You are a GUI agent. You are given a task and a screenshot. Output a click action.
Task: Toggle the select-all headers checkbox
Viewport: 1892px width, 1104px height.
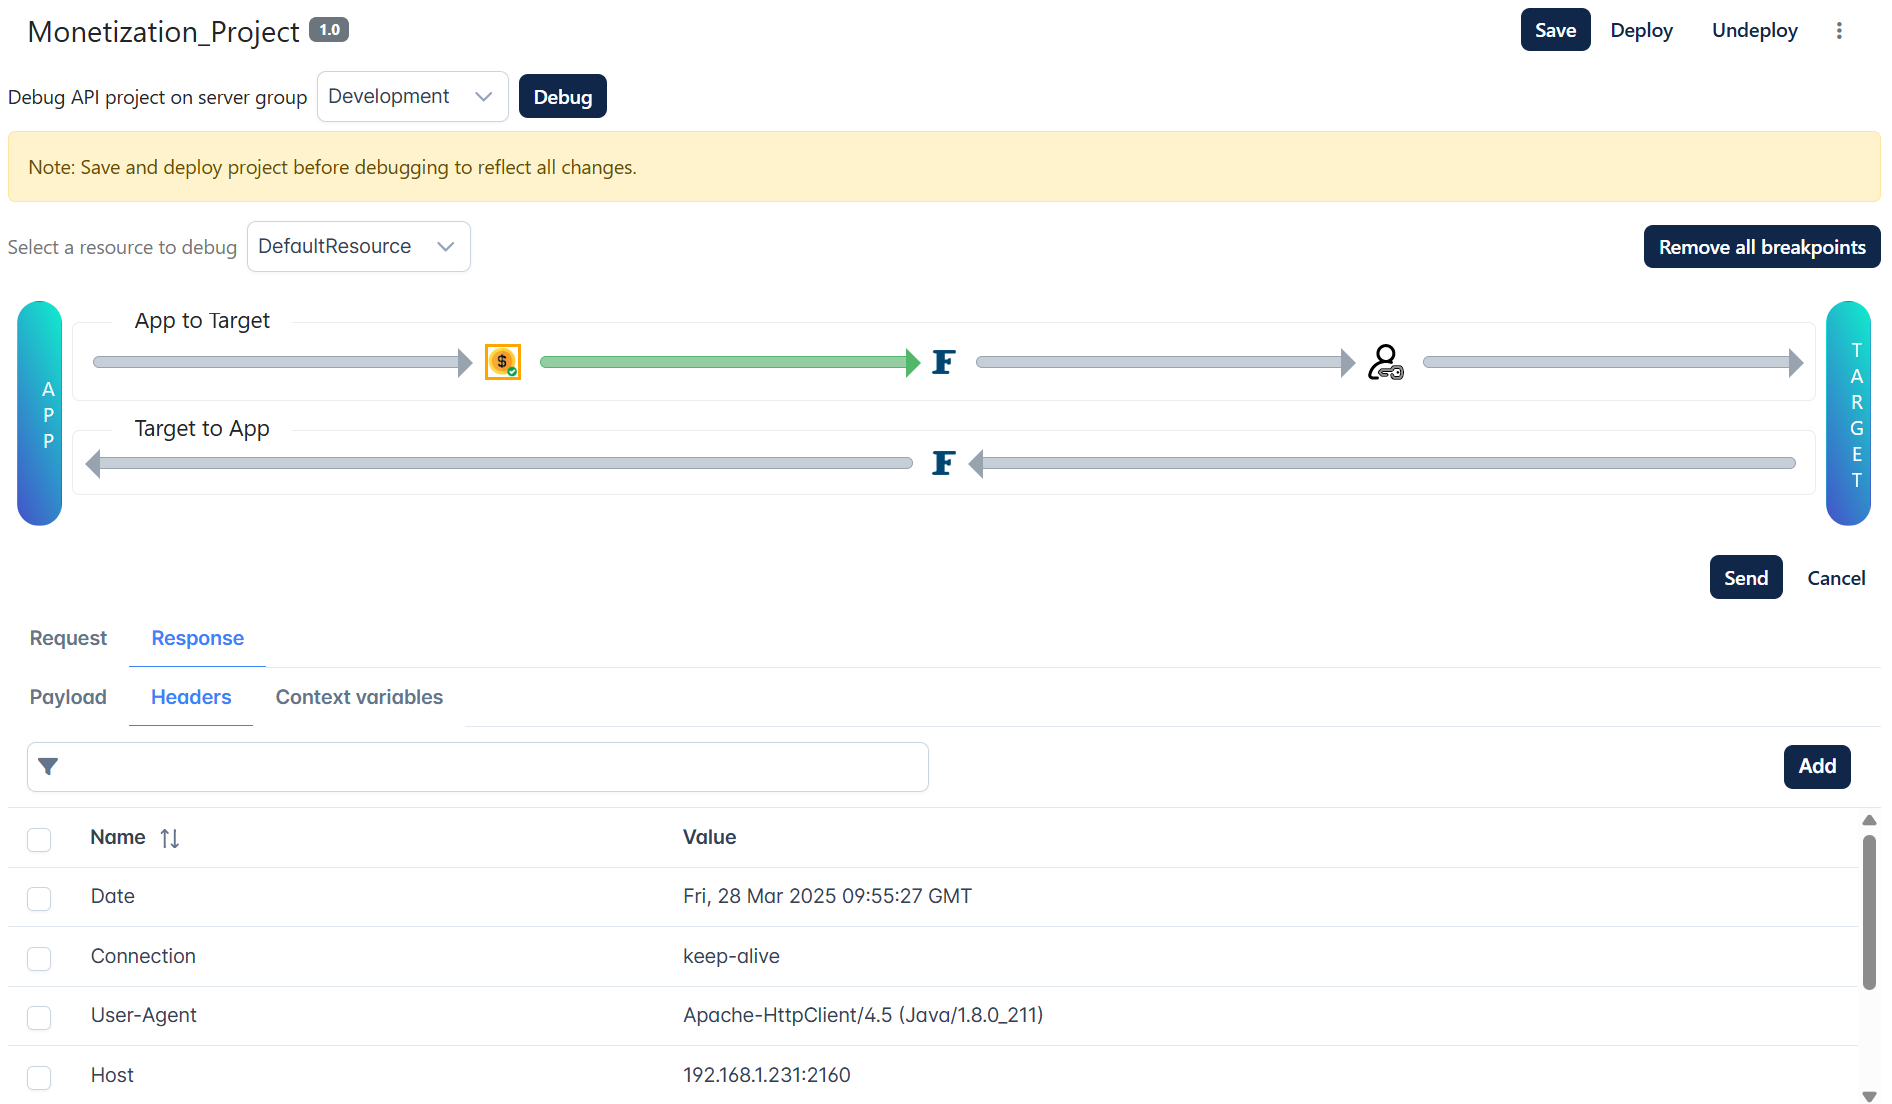click(39, 839)
